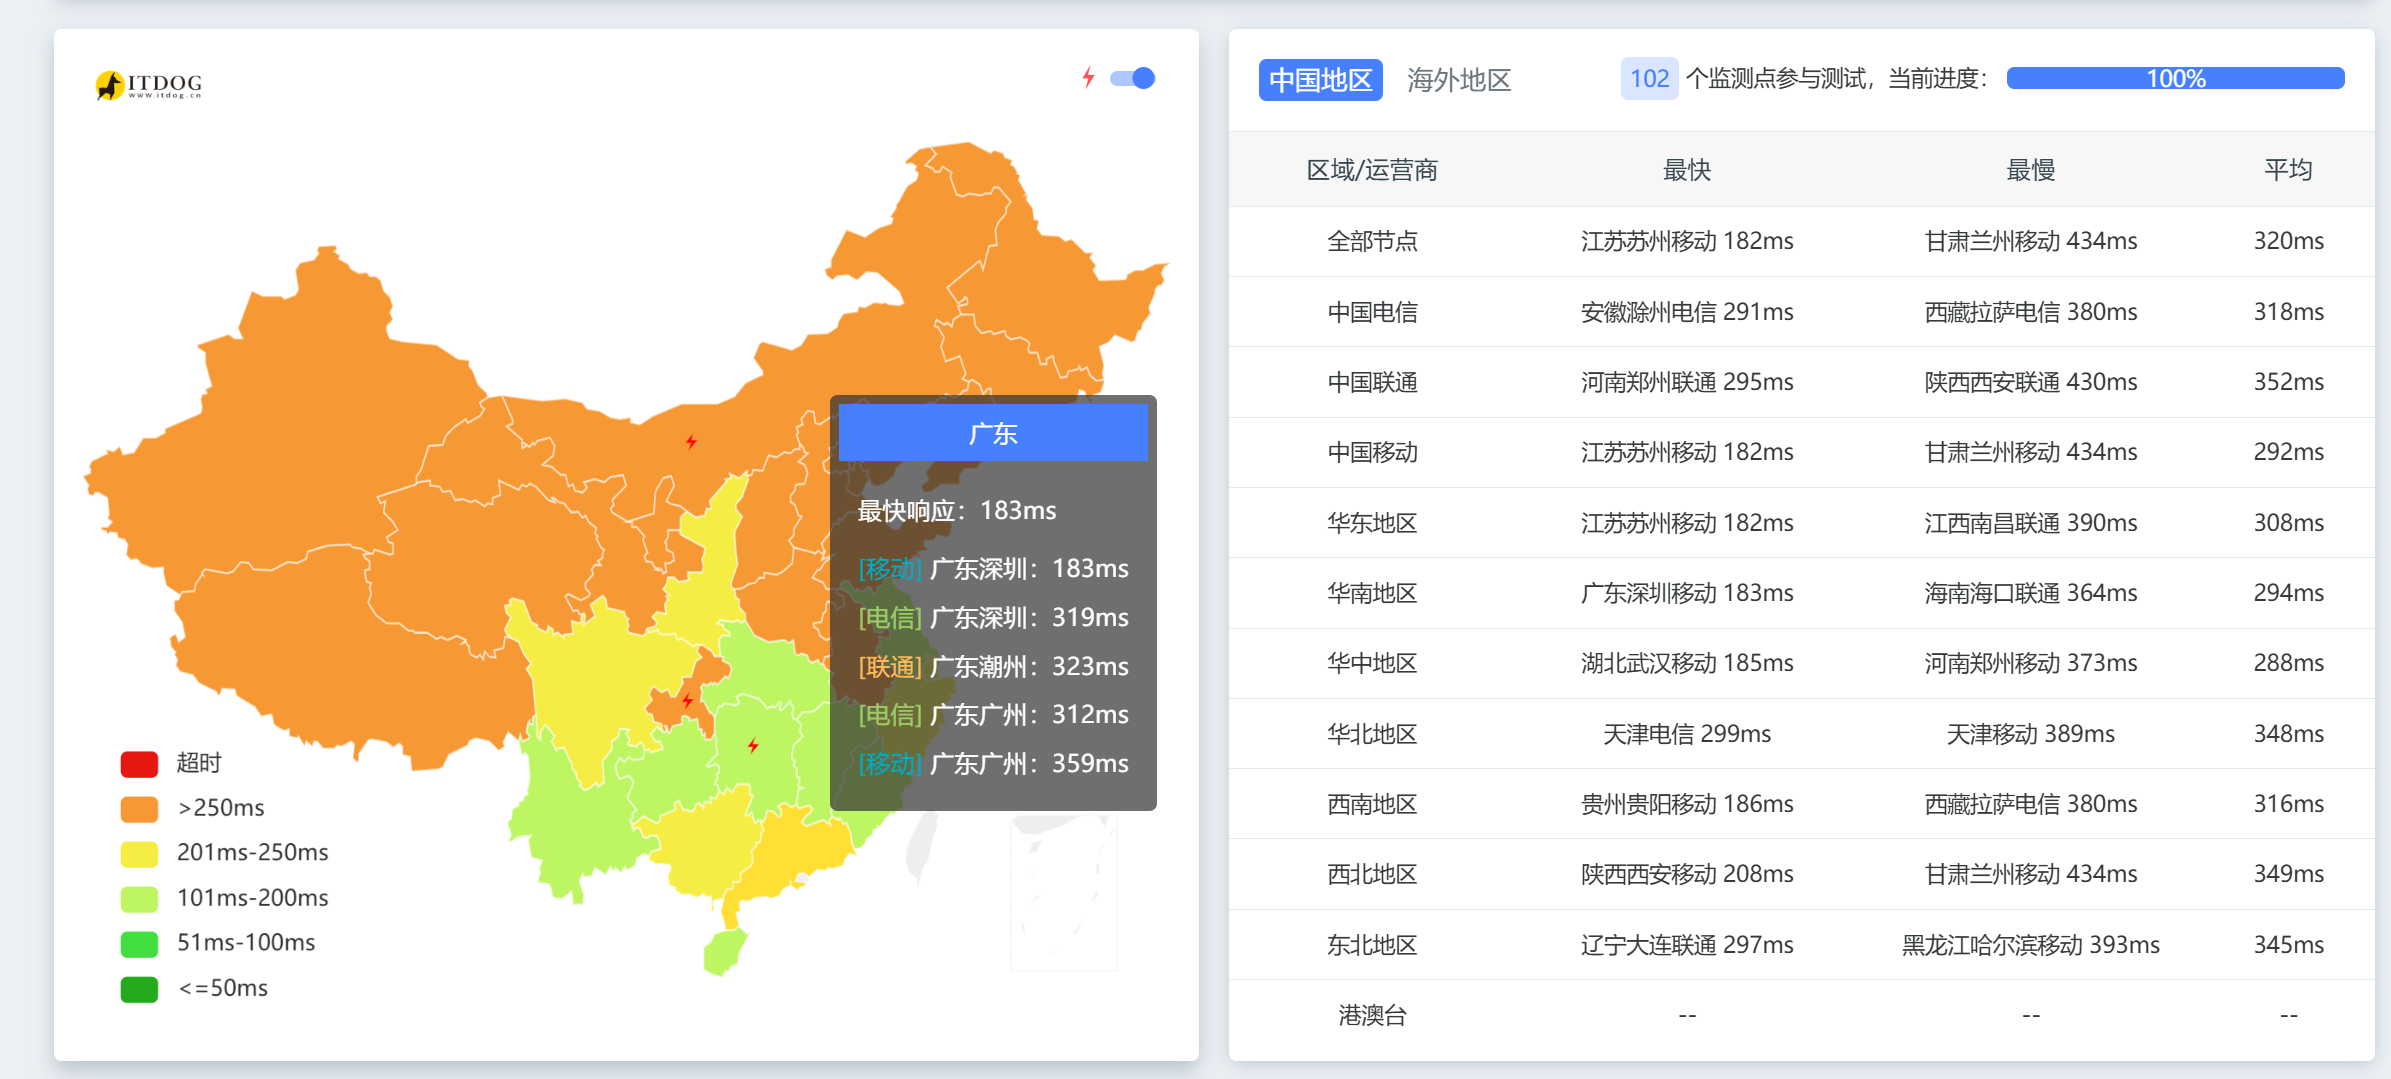
Task: Click the yellow 201ms-250ms legend swatch
Action: 139,854
